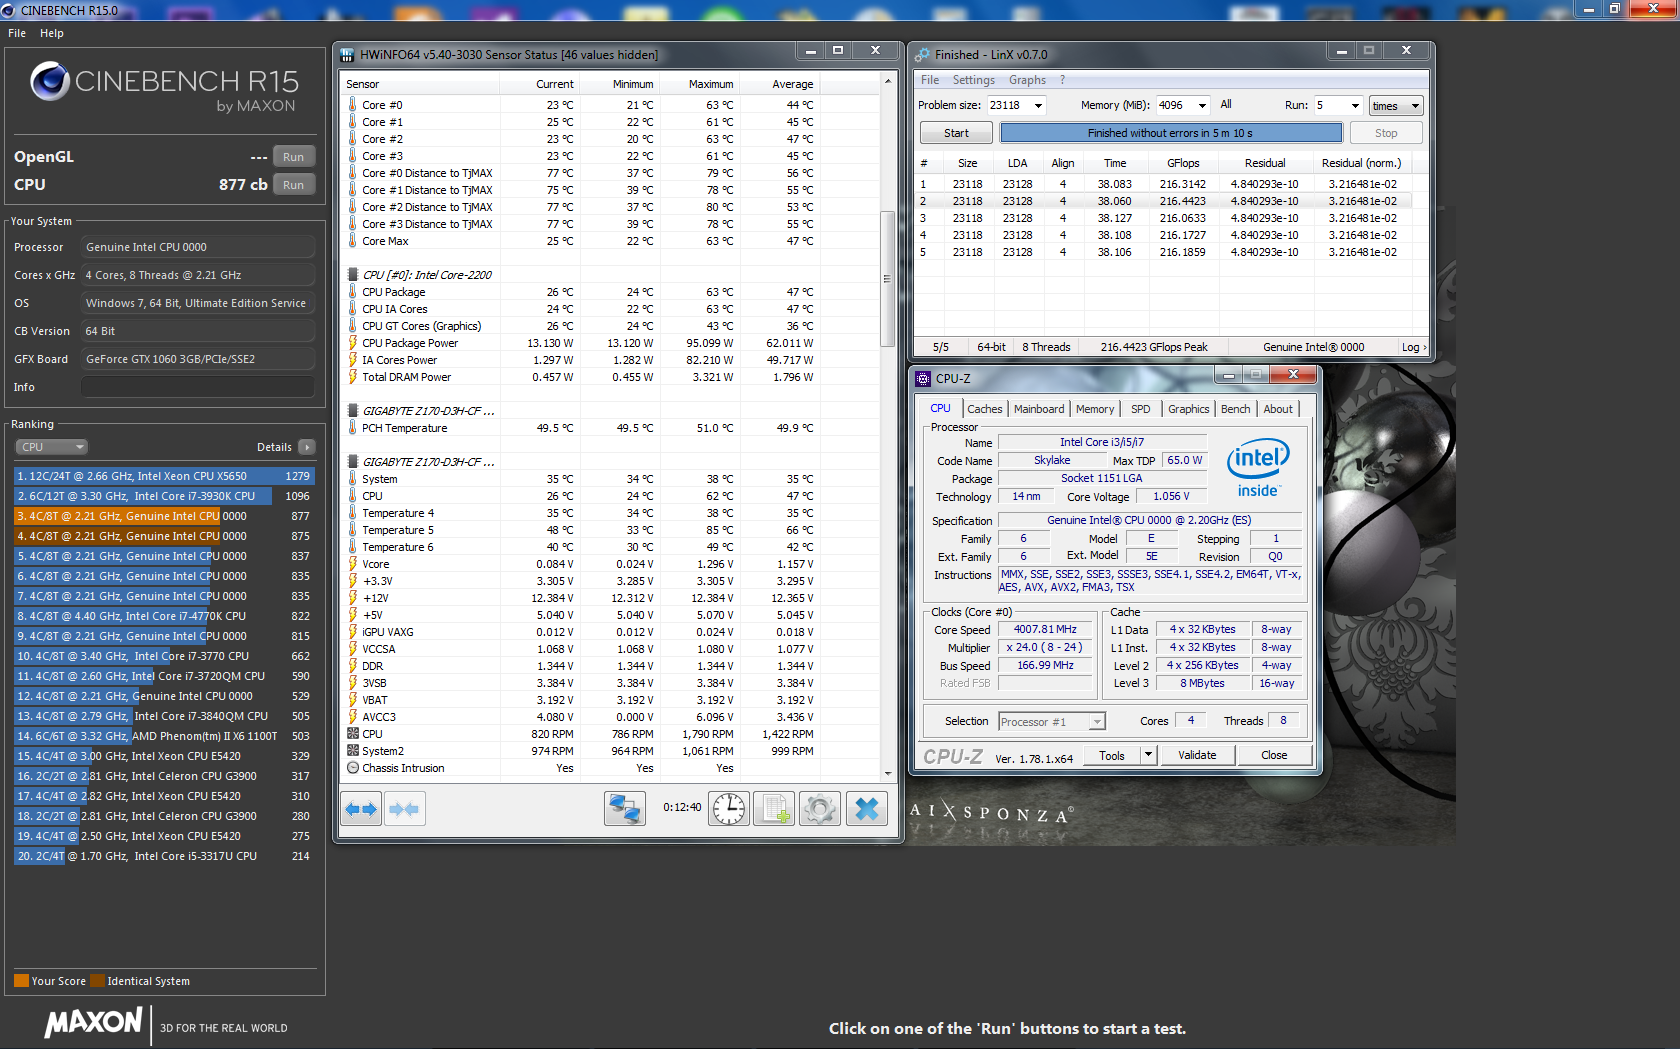The width and height of the screenshot is (1680, 1049).
Task: Click the Intel inside logo in CPU-Z
Action: tap(1258, 468)
